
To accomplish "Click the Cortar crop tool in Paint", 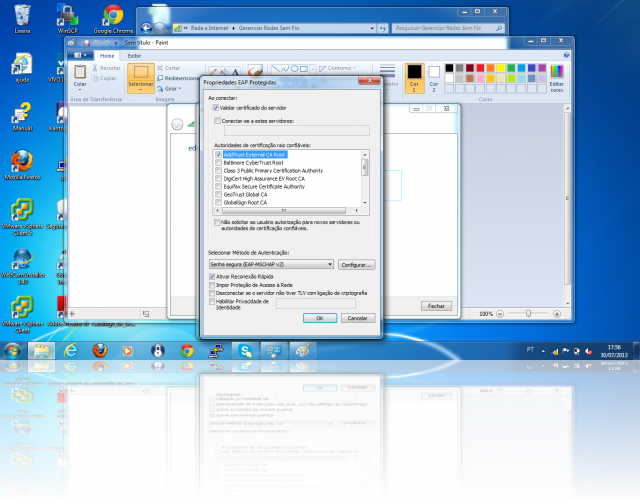I will pos(169,68).
